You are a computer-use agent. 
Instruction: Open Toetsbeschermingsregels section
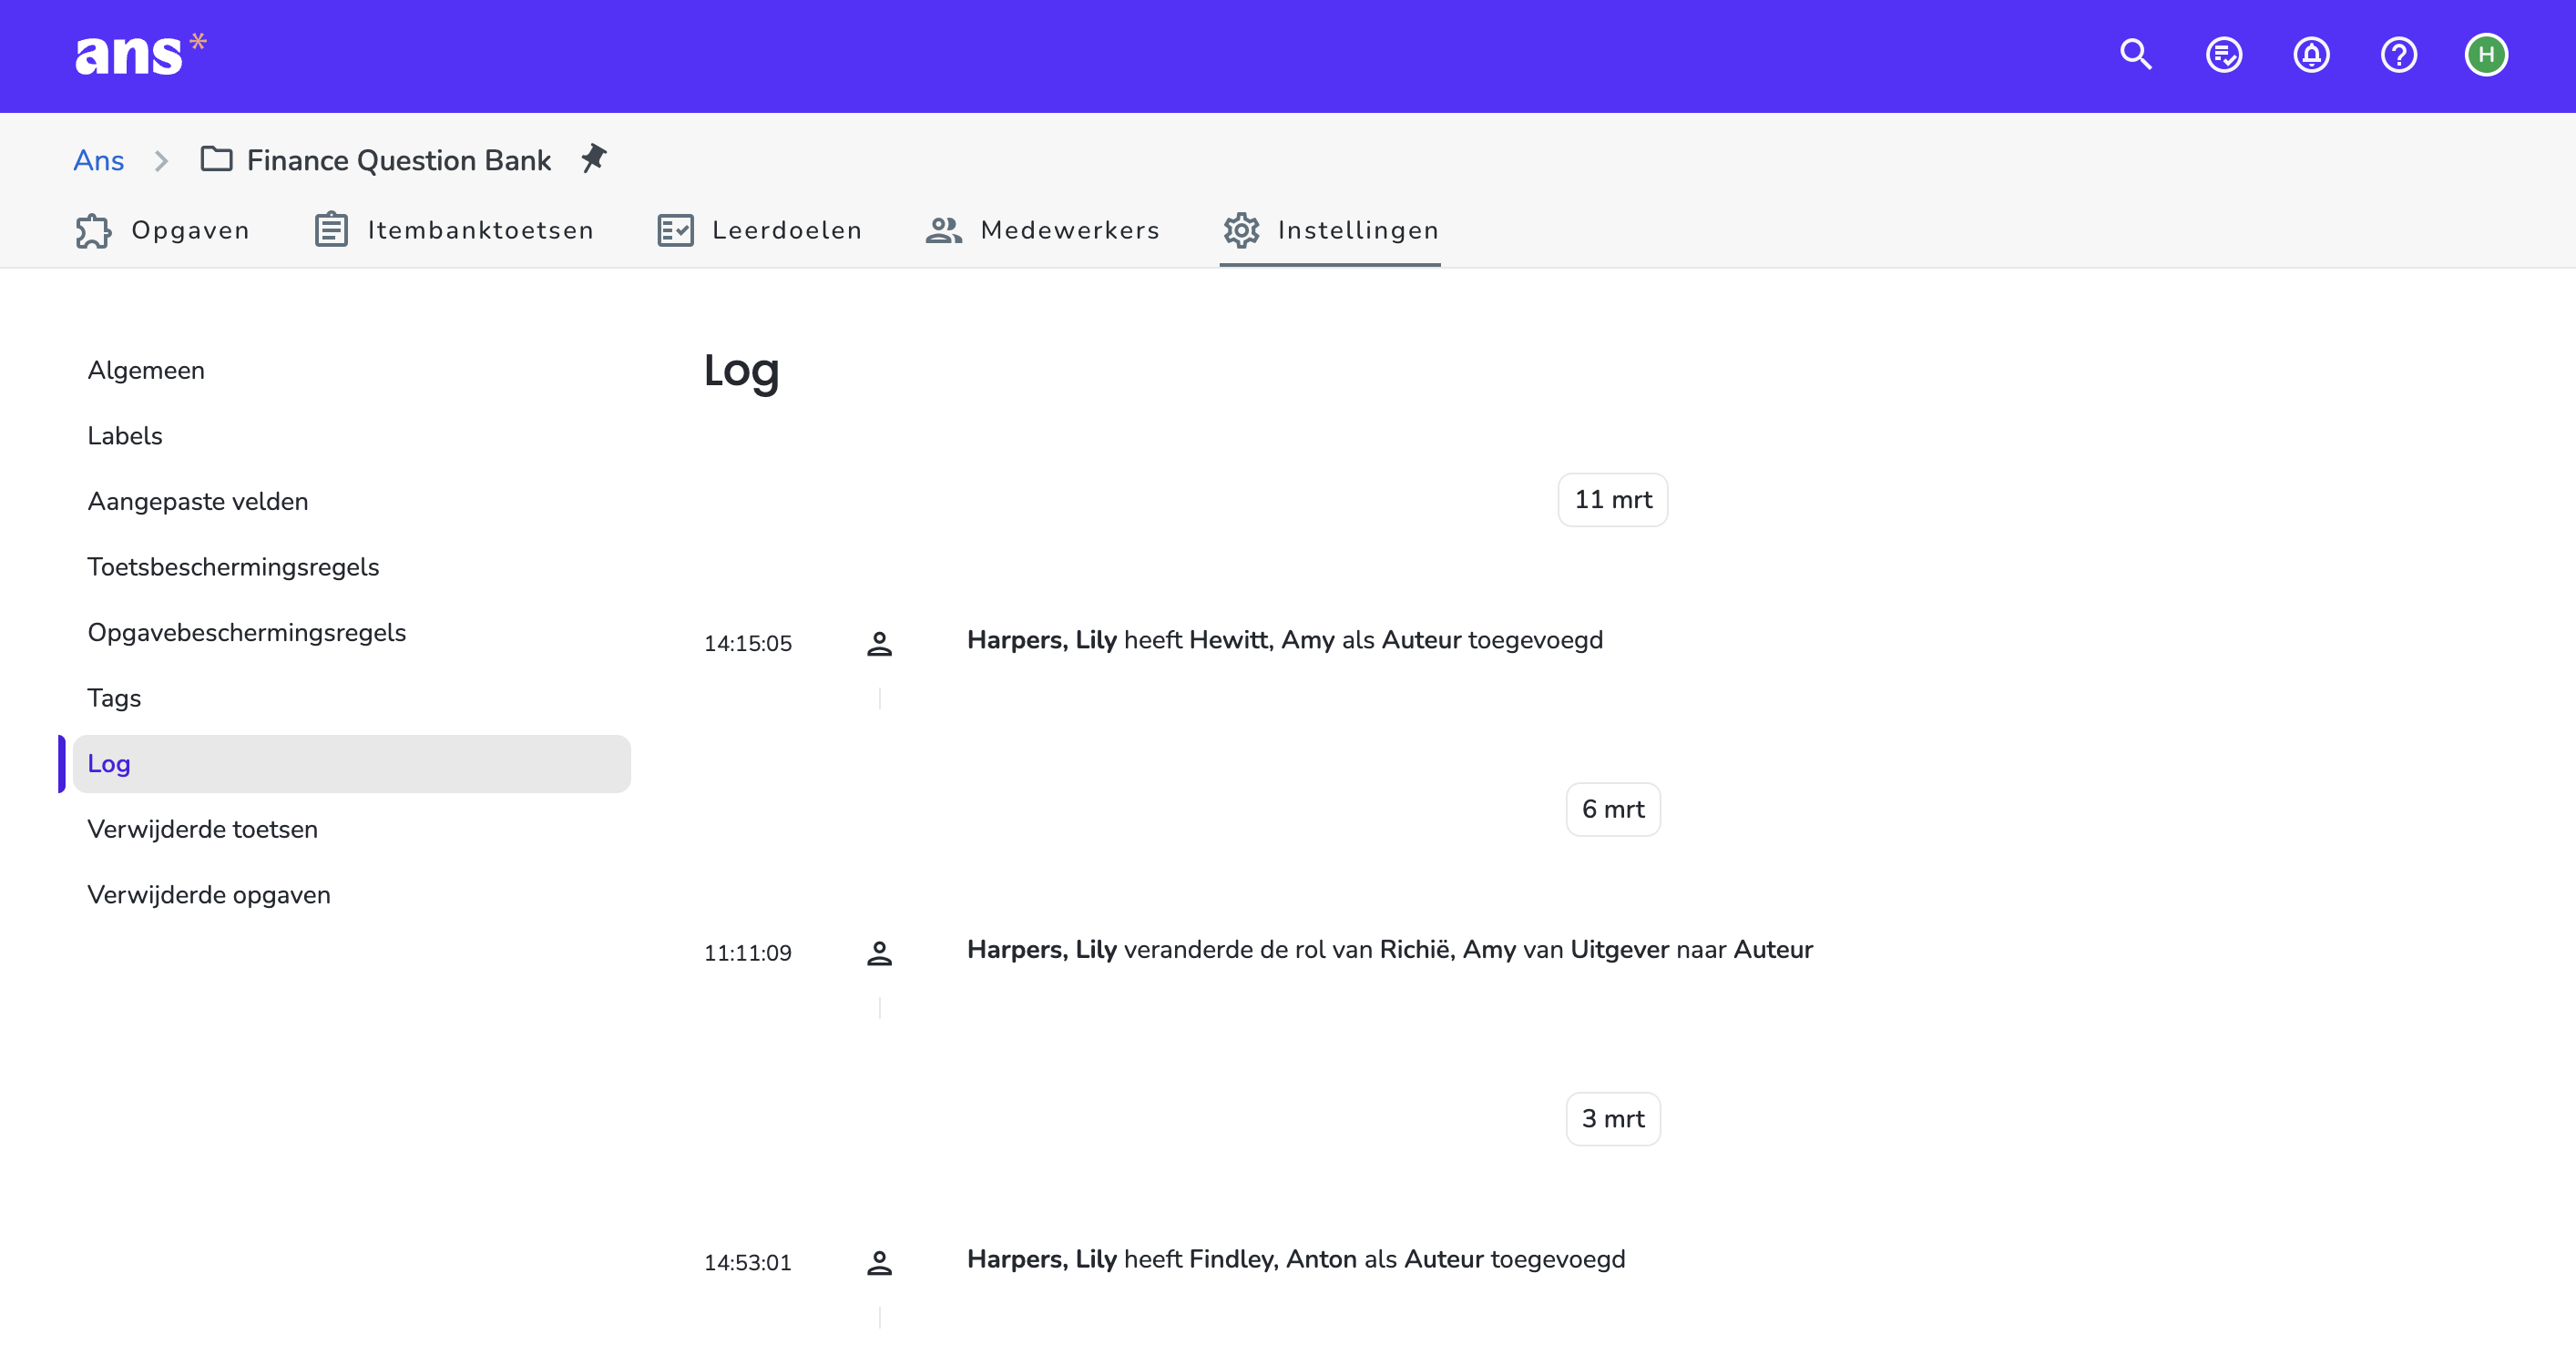pos(352,567)
